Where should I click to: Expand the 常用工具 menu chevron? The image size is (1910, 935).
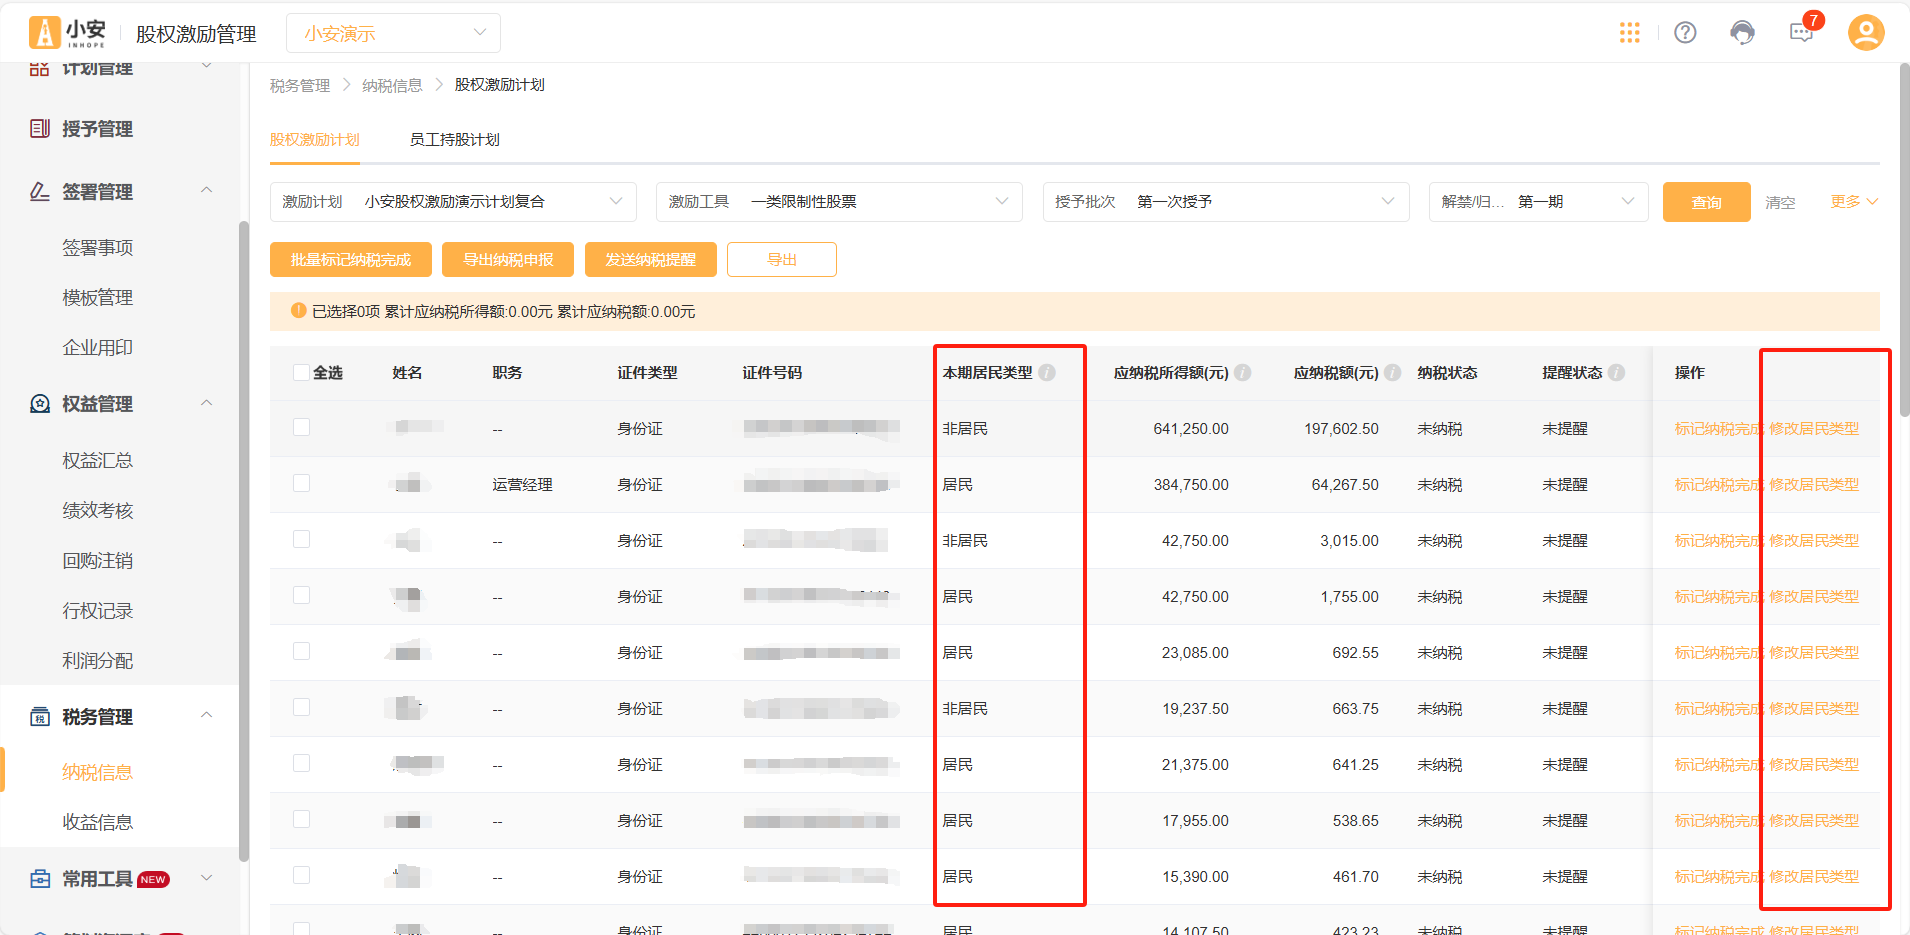tap(207, 878)
